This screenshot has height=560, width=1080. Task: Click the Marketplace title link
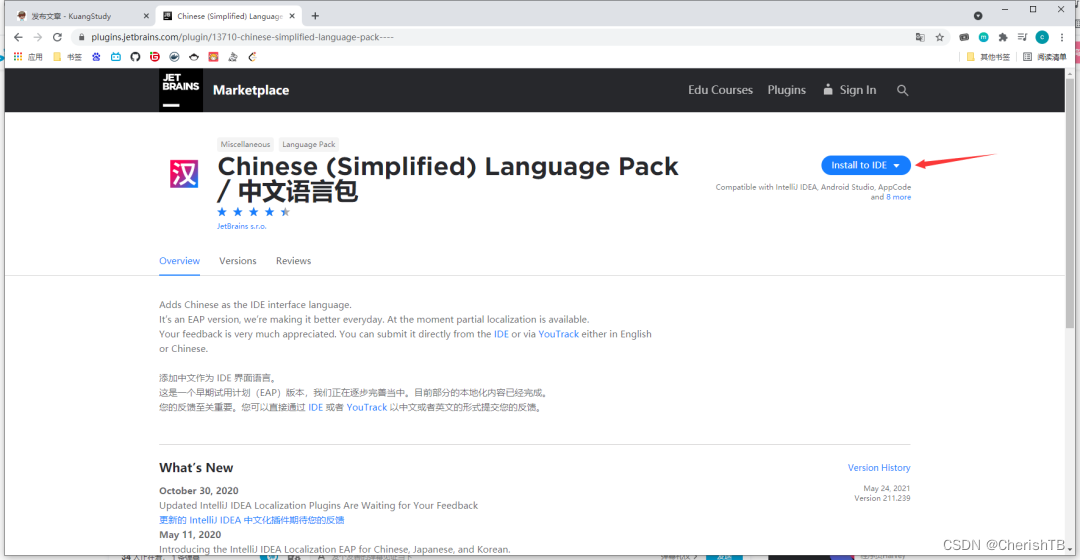(251, 90)
